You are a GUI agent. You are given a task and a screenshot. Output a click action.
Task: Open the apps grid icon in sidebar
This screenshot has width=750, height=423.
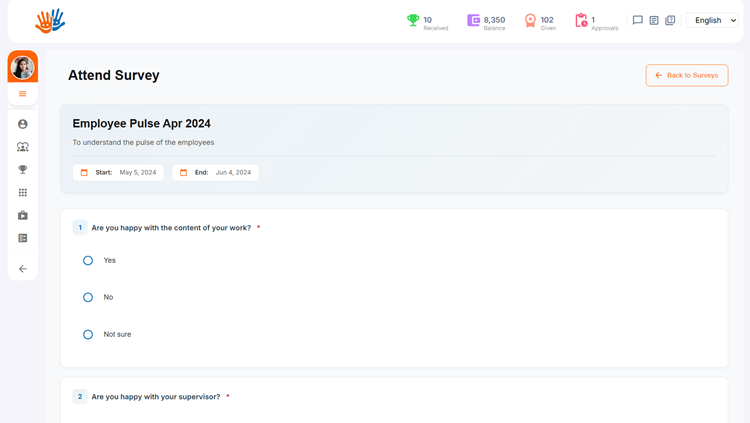click(x=22, y=193)
